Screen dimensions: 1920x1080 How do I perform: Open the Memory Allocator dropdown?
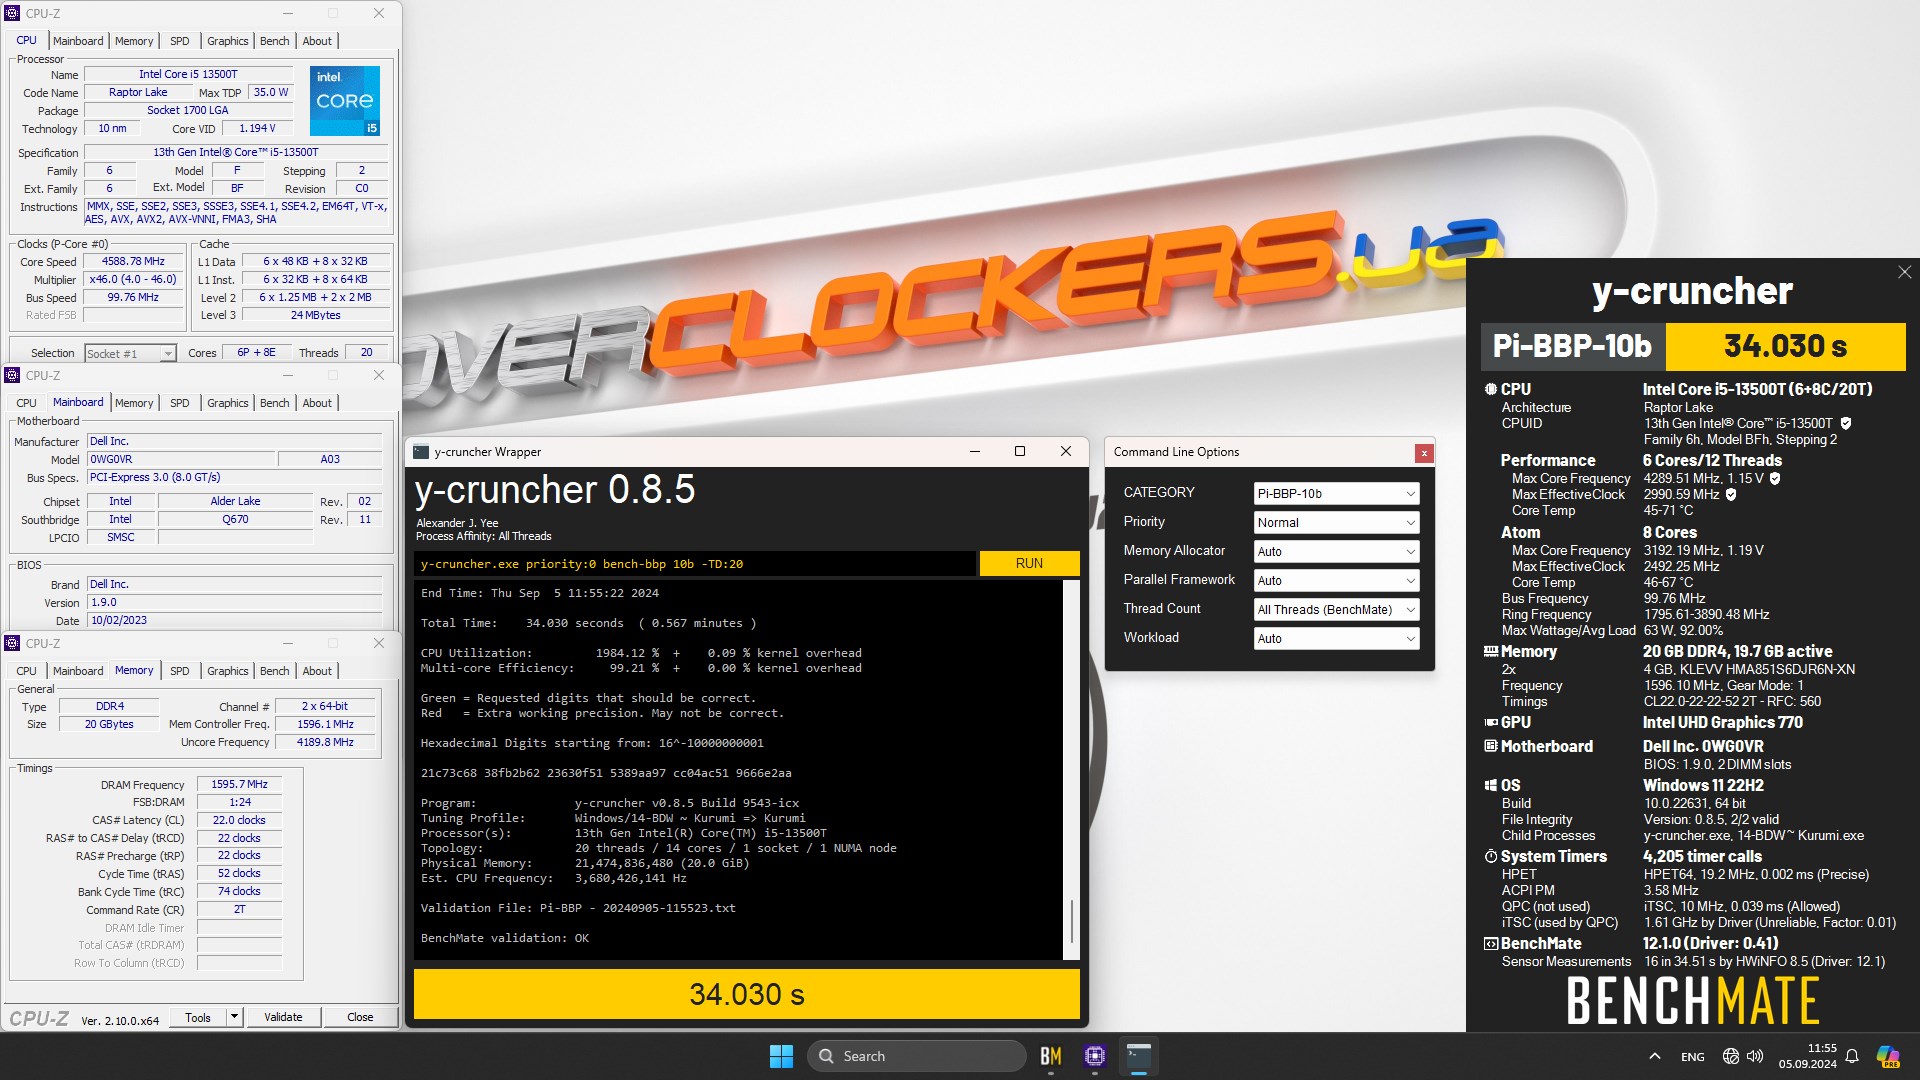[1336, 551]
